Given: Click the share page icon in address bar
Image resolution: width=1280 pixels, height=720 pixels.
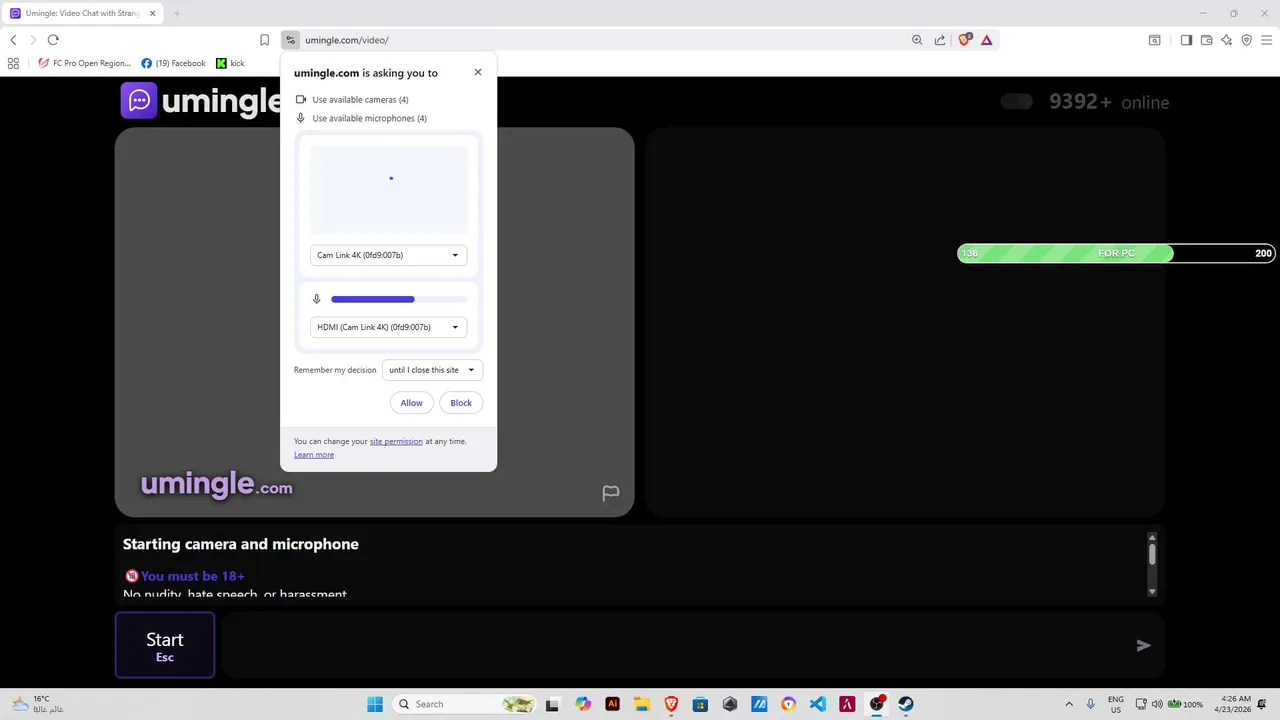Looking at the screenshot, I should (940, 40).
